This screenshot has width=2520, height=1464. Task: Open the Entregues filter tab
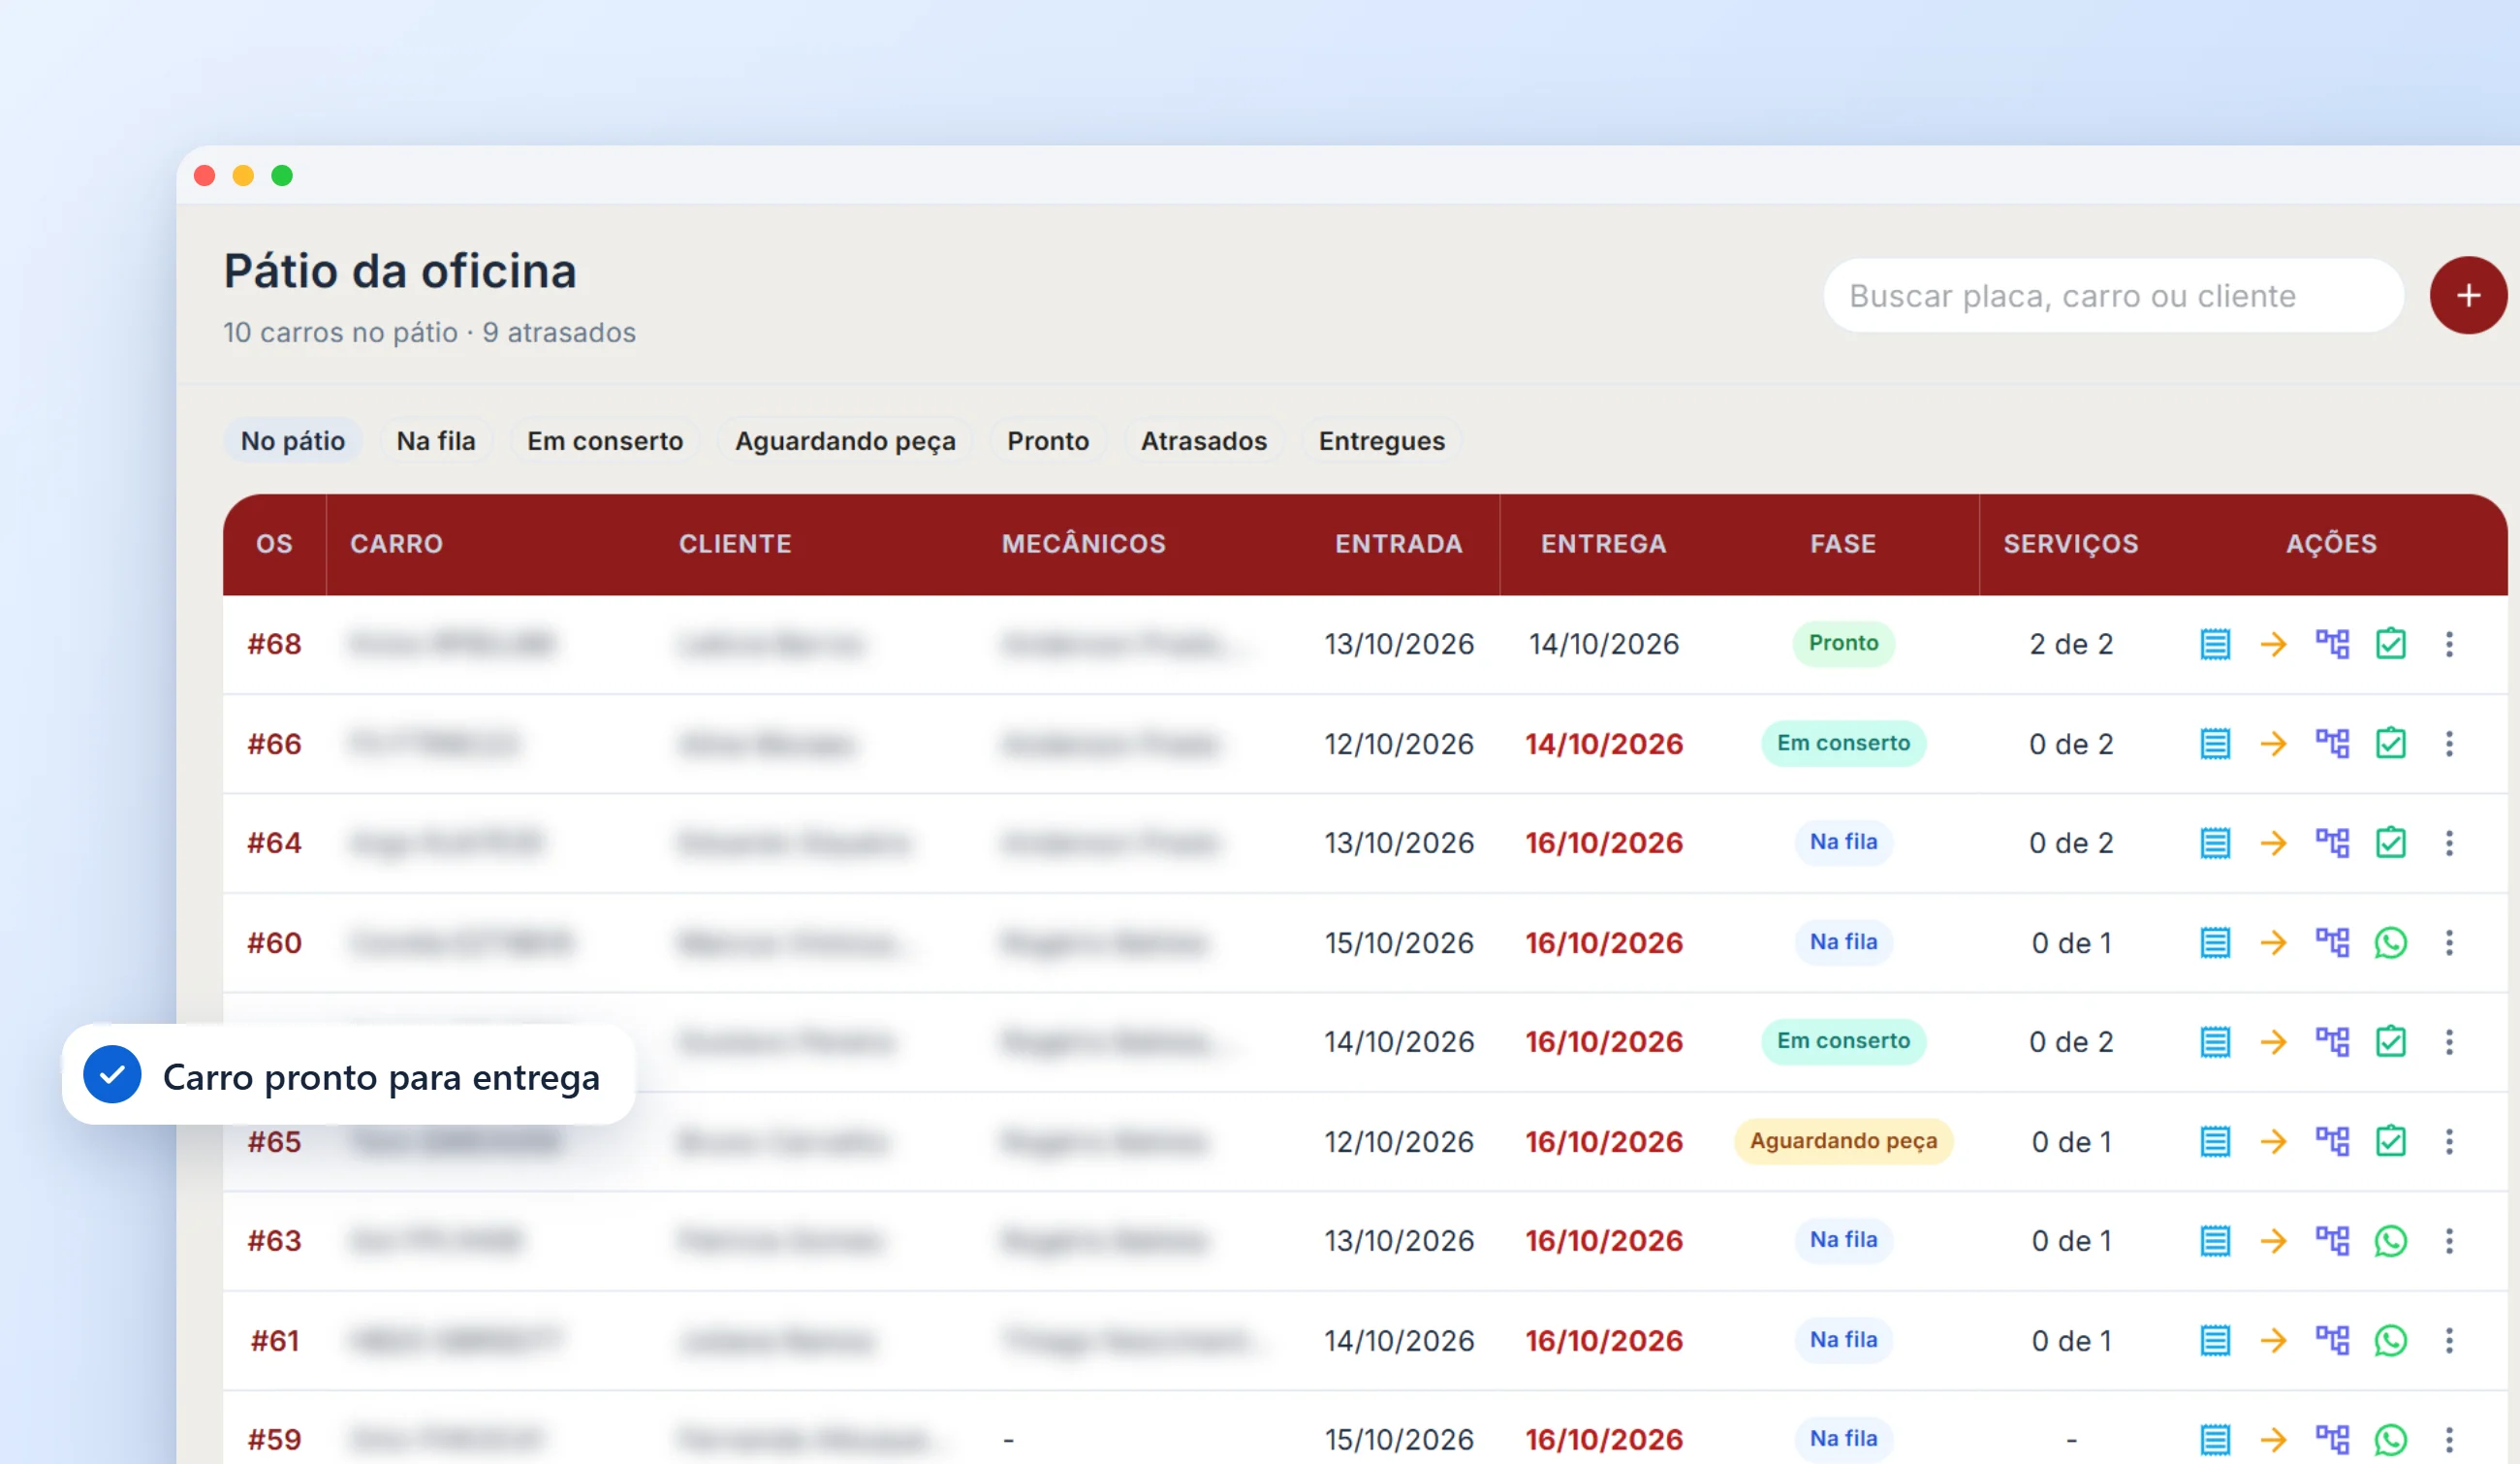coord(1381,441)
